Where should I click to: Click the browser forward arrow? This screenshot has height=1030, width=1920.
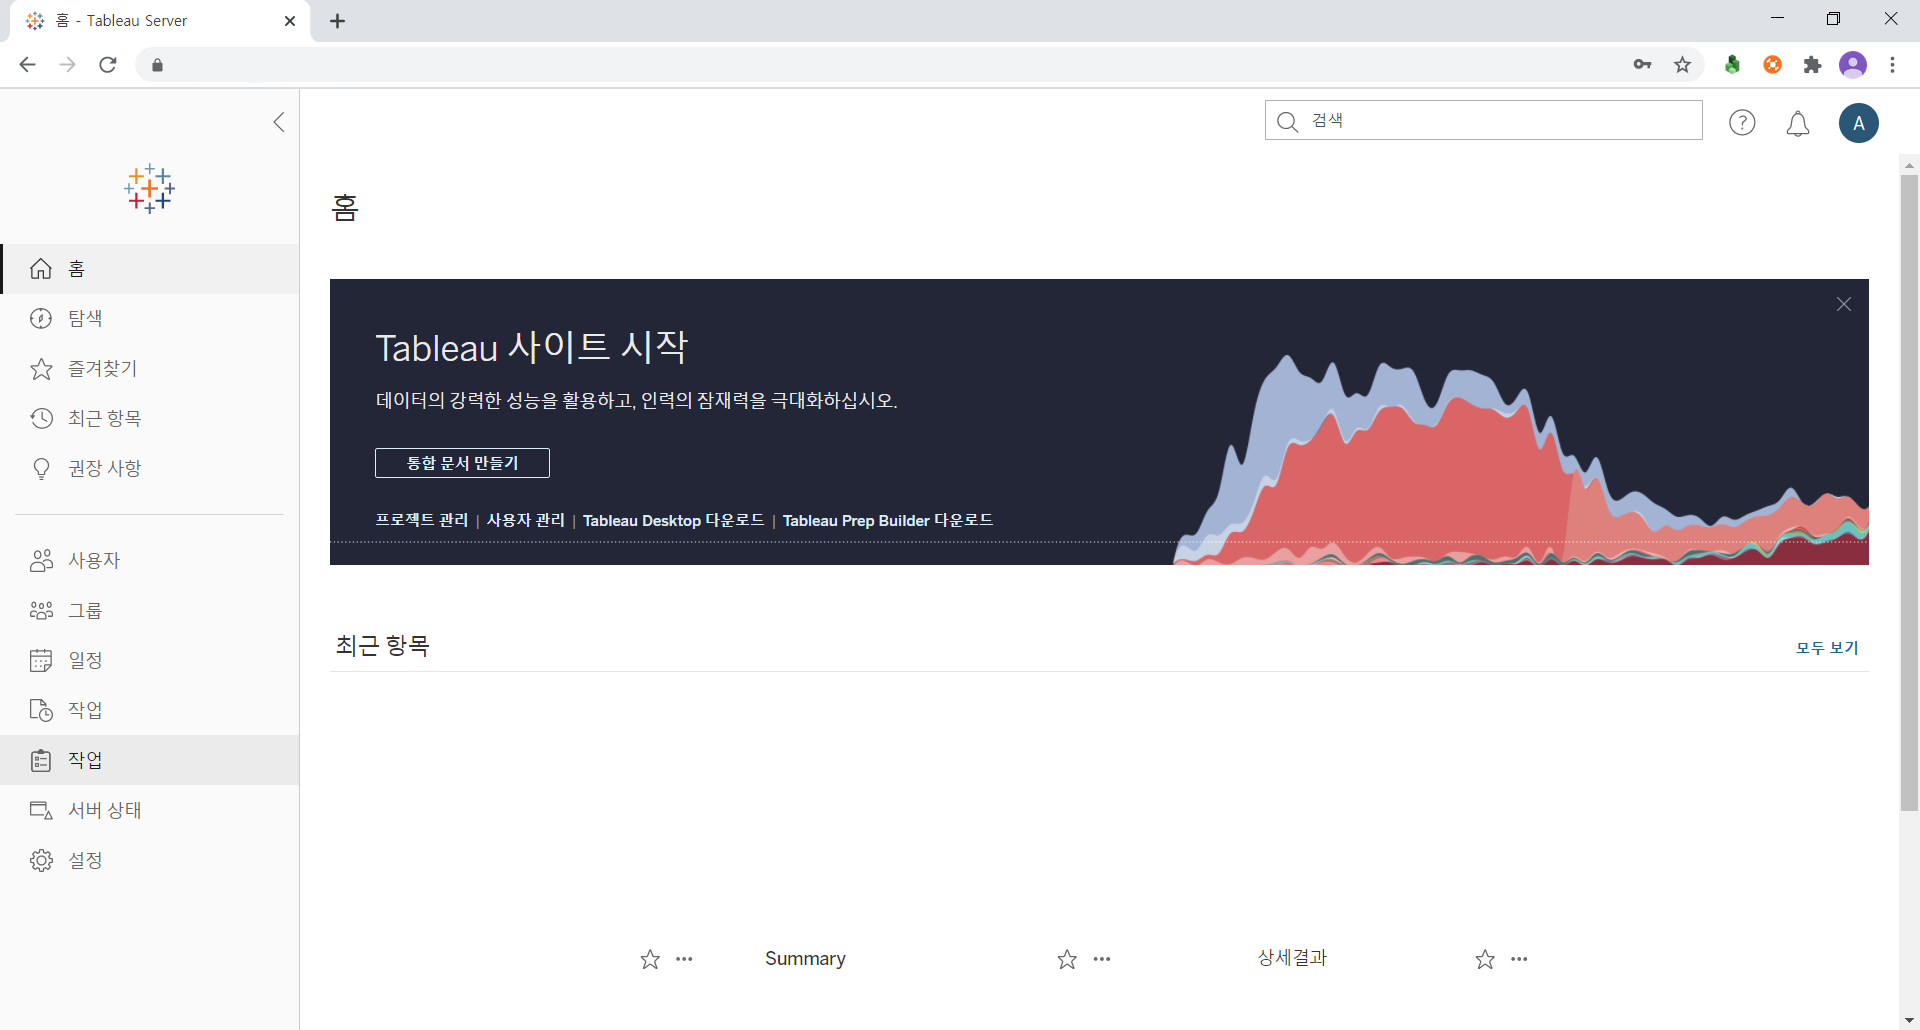pos(68,65)
